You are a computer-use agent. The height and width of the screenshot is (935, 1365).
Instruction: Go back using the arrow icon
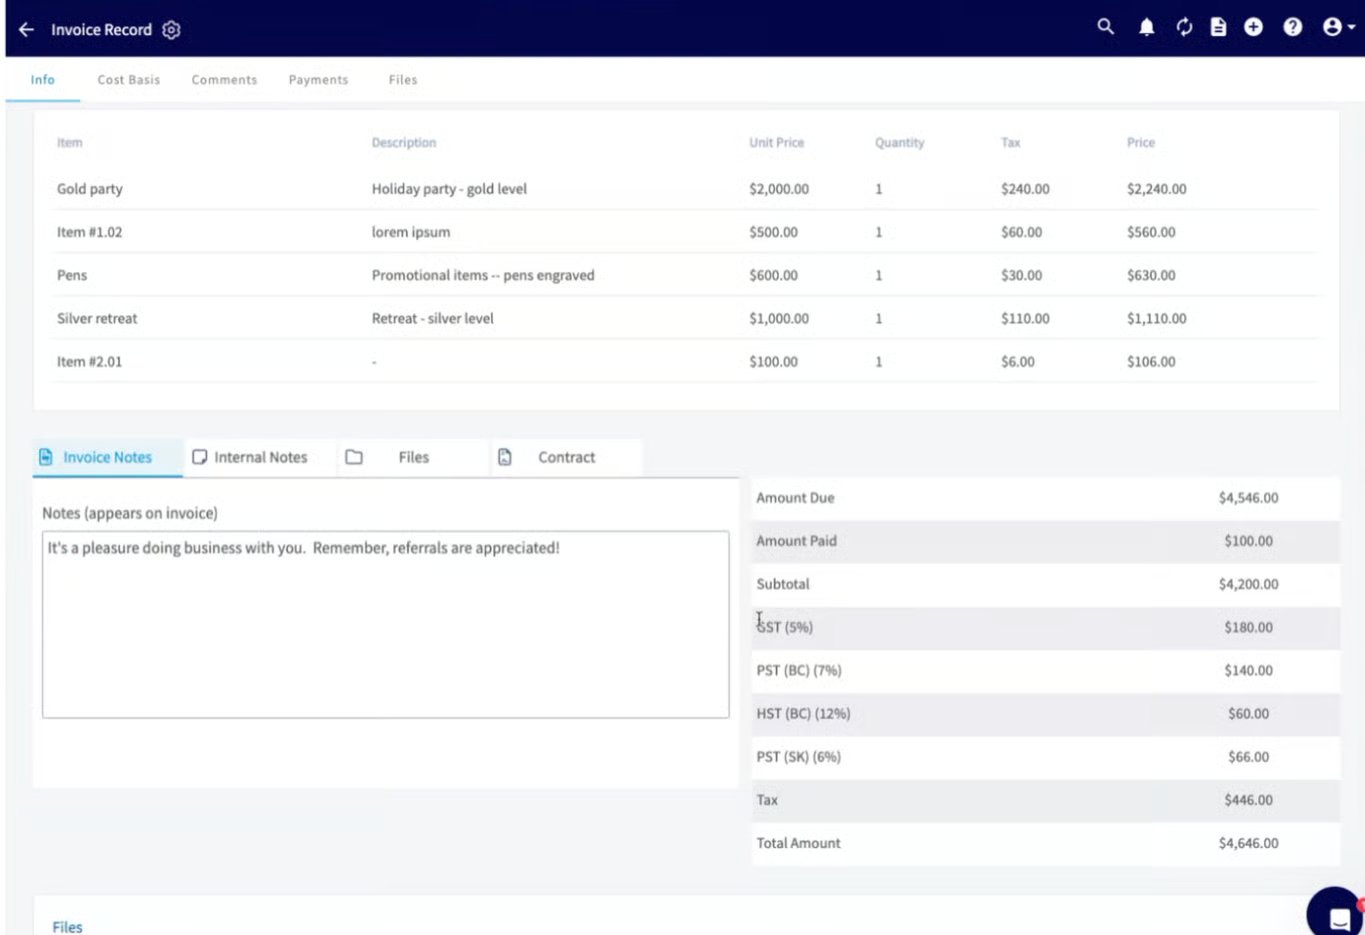point(26,30)
